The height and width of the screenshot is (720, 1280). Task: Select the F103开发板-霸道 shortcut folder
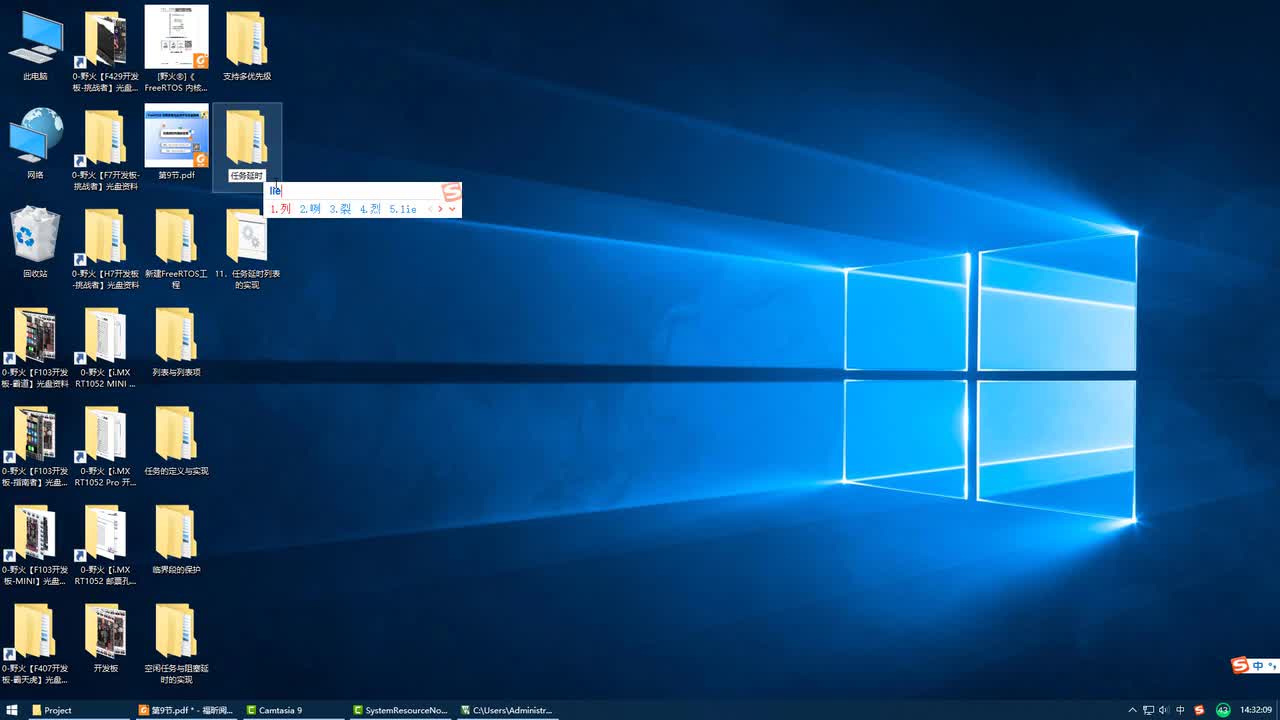click(35, 347)
